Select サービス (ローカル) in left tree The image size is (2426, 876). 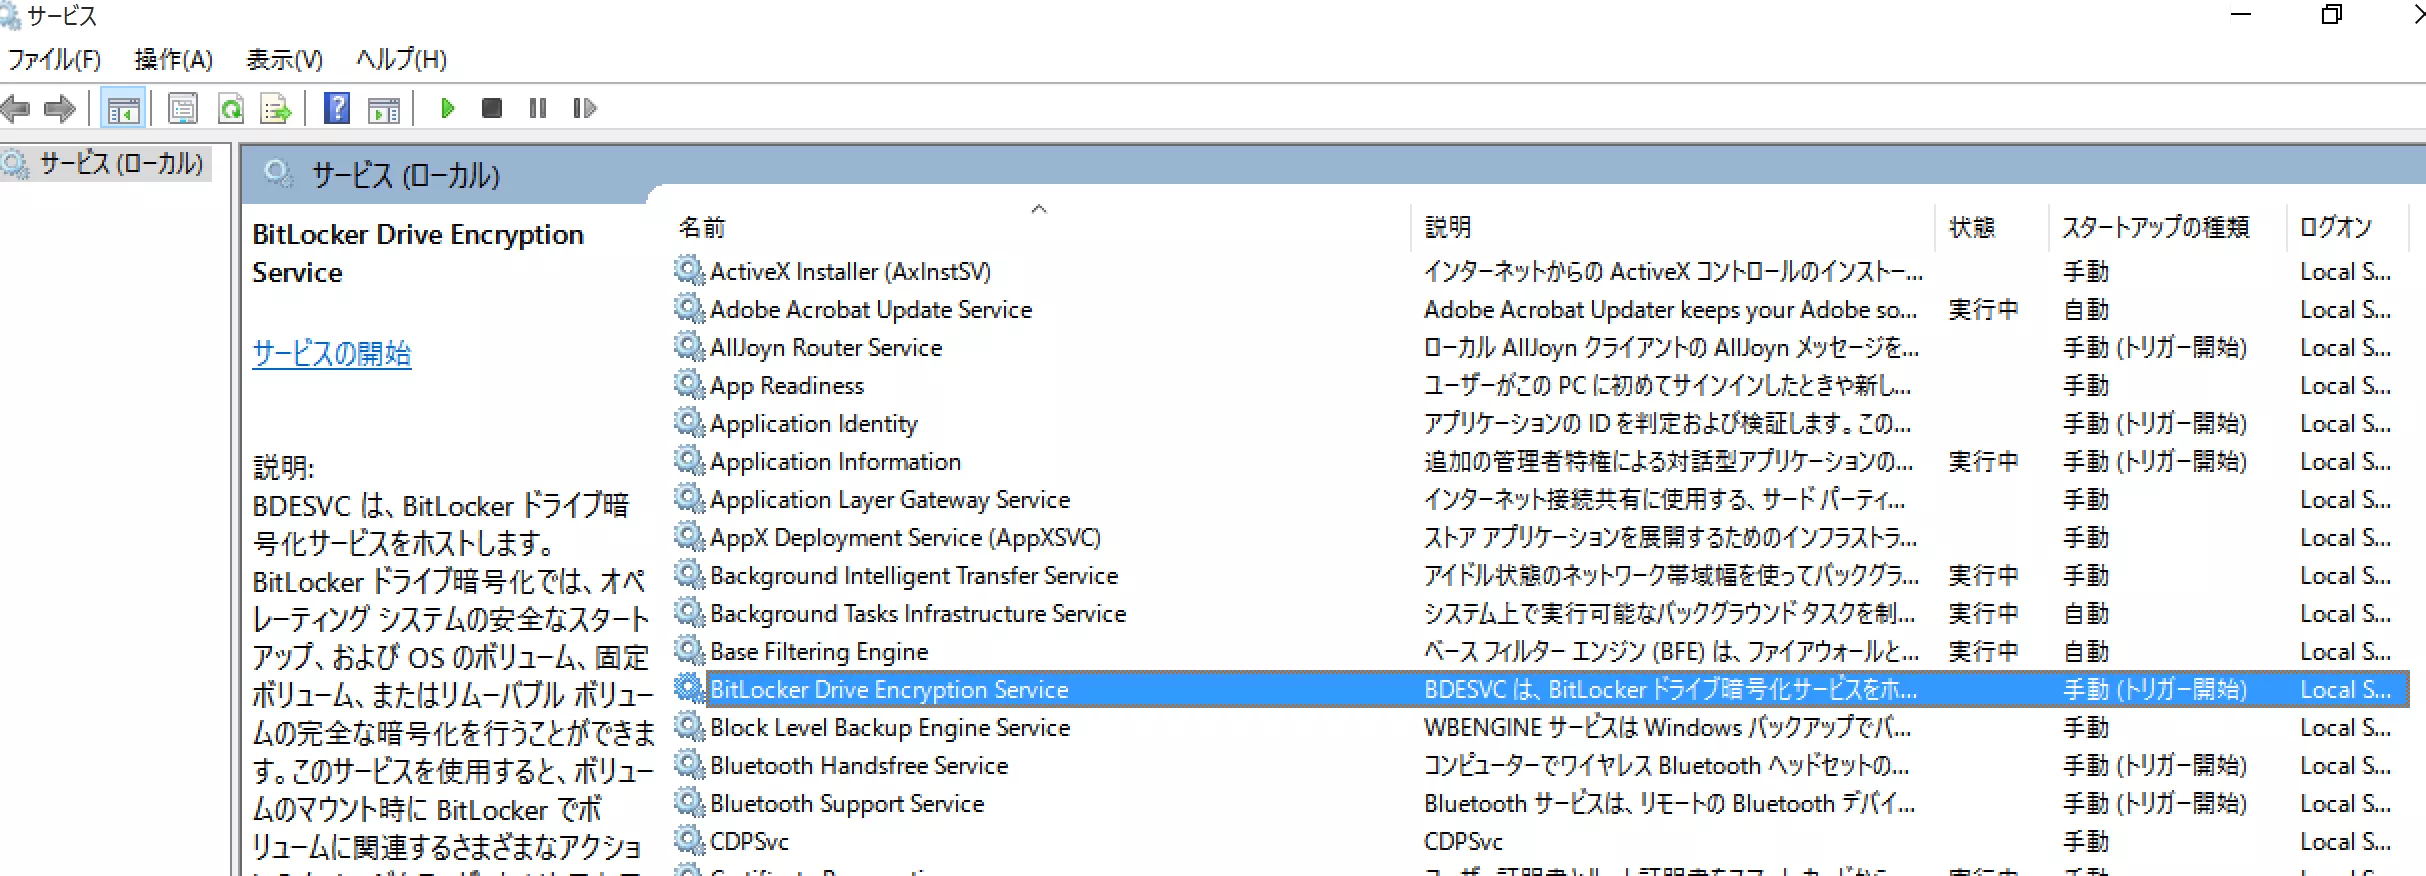click(120, 163)
